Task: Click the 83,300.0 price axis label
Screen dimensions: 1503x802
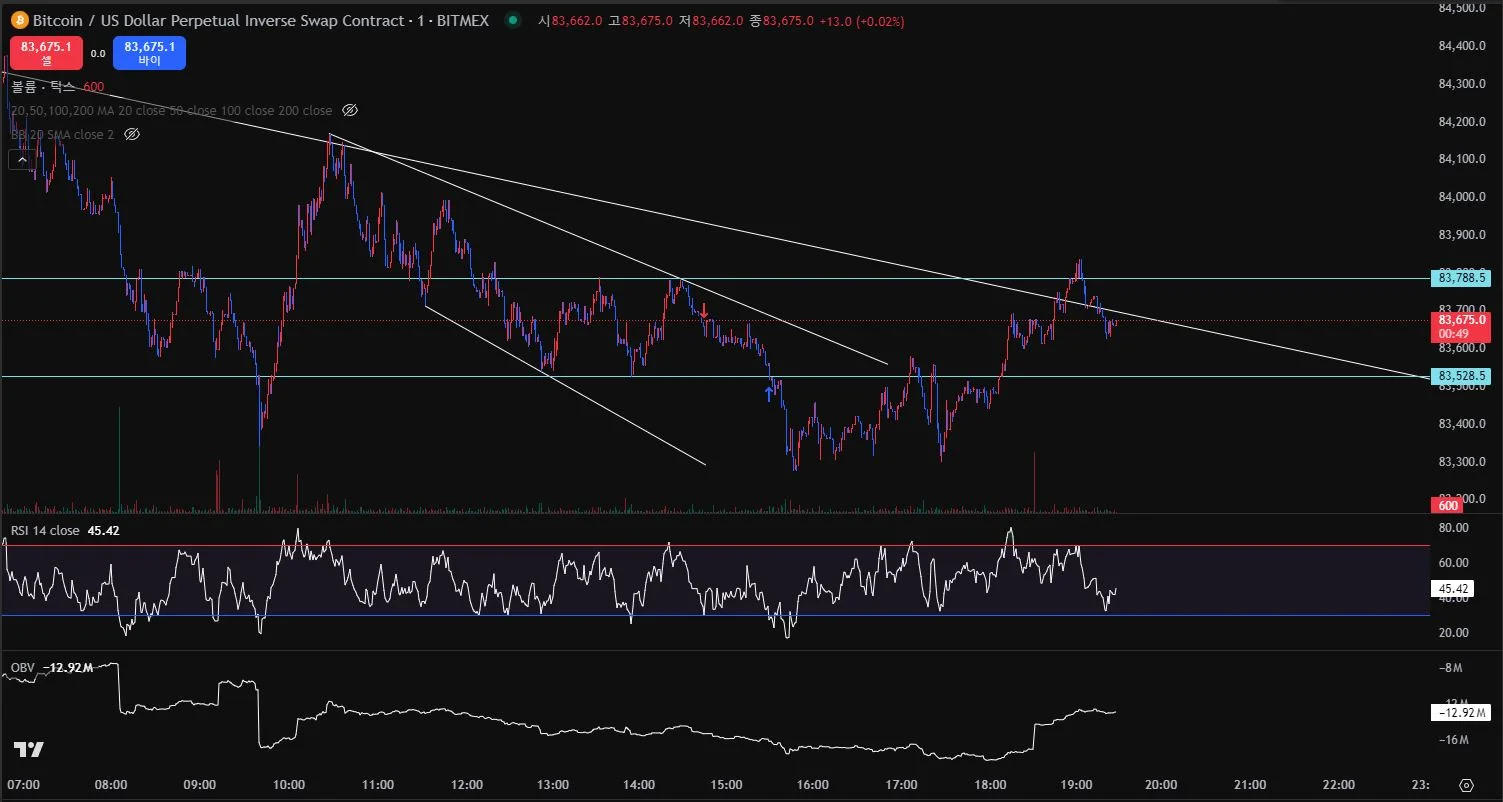Action: (1462, 462)
